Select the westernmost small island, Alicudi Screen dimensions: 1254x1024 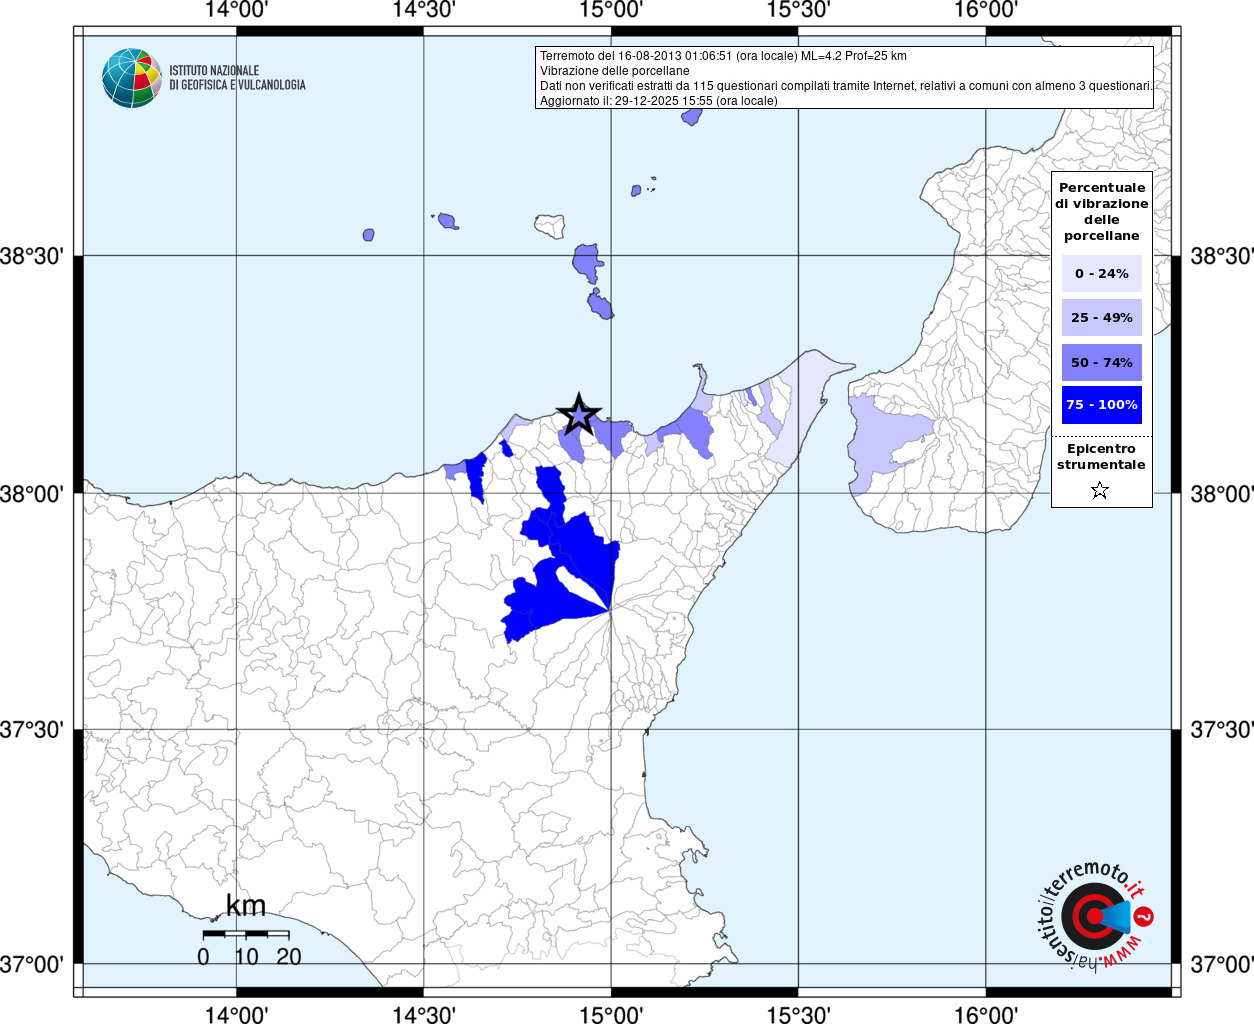click(x=368, y=235)
